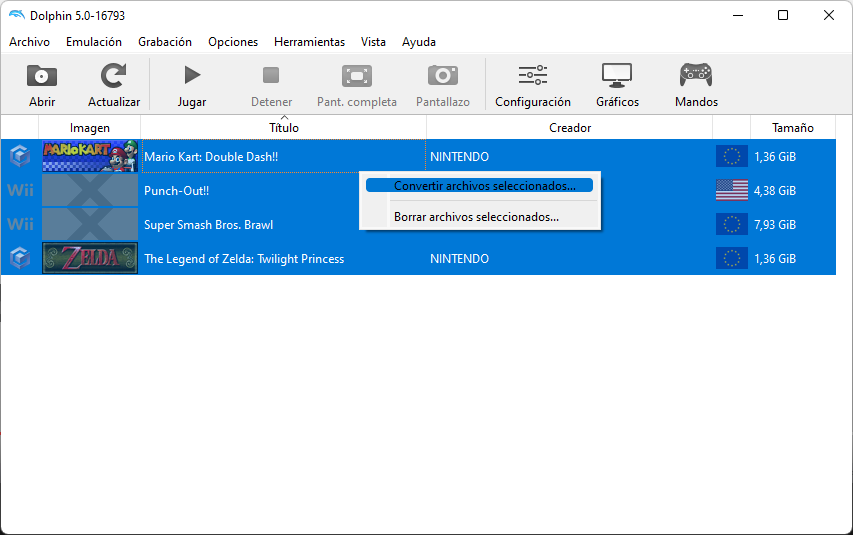Click the EU flag in the Zelda row
Image resolution: width=853 pixels, height=535 pixels.
(732, 258)
